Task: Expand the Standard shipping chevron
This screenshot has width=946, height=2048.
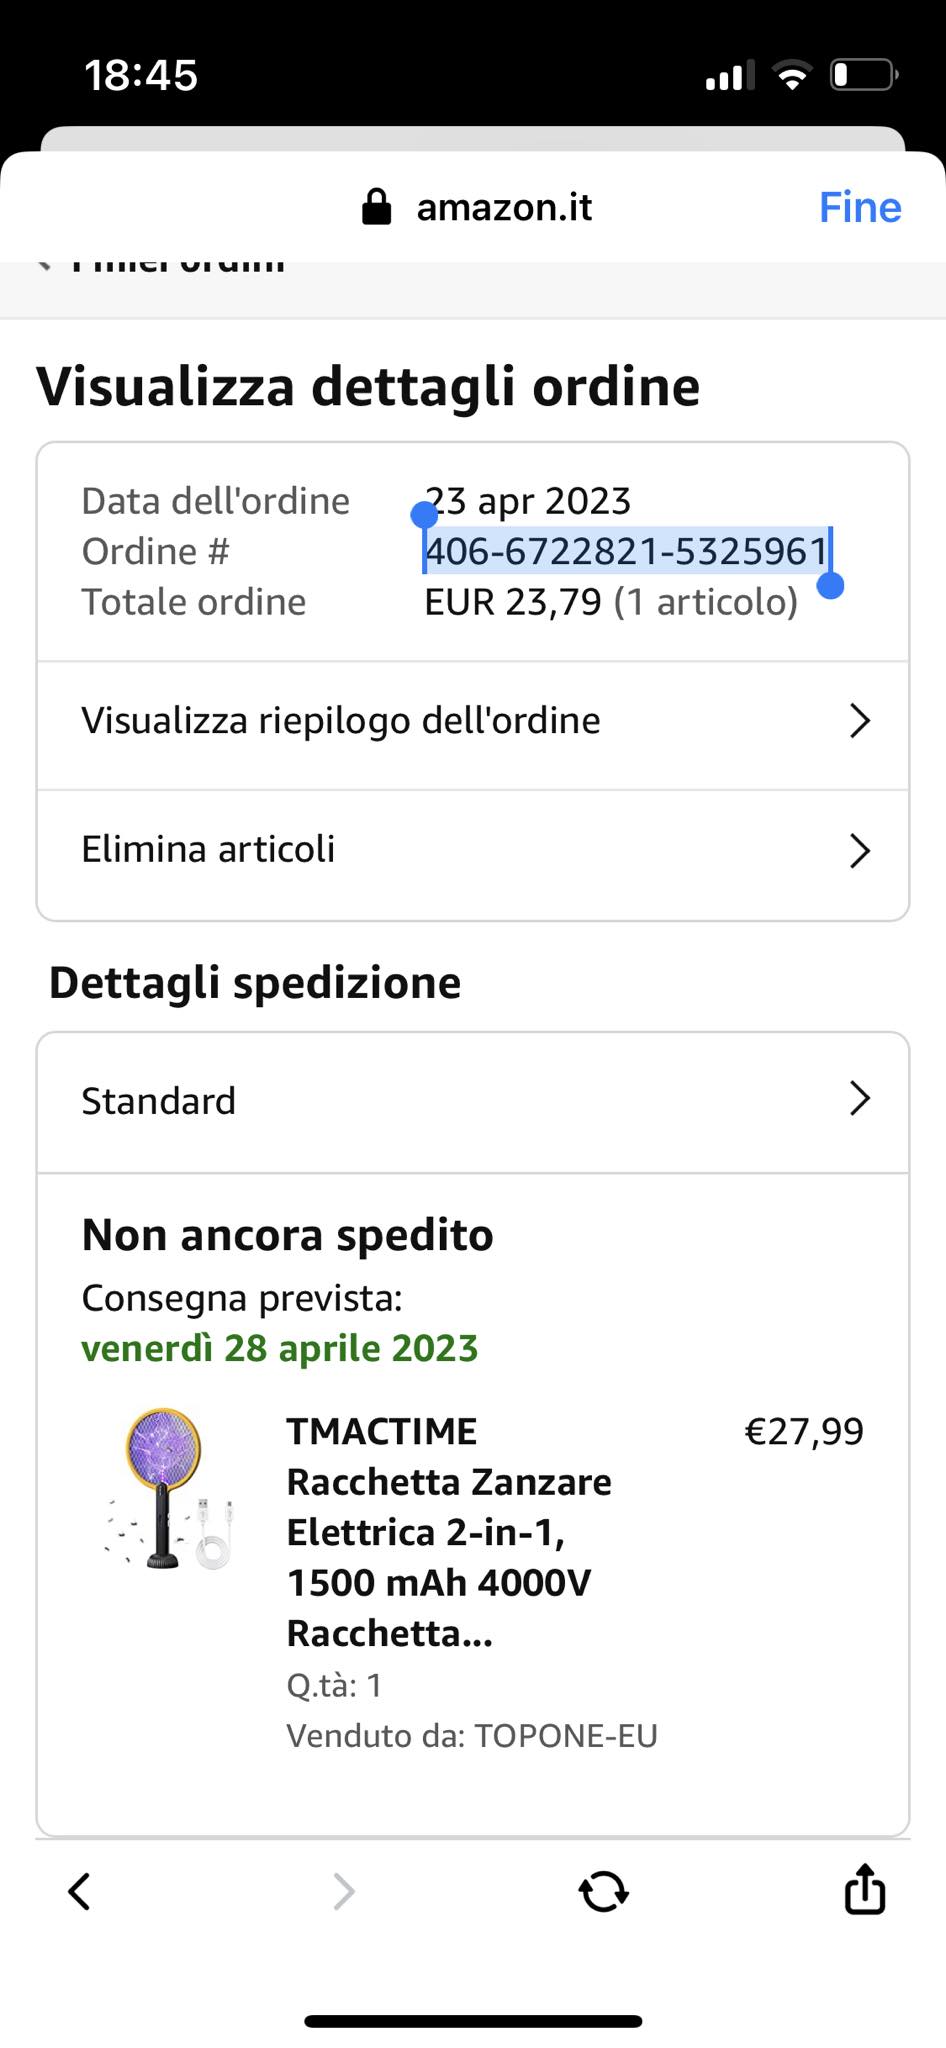Action: point(859,1099)
